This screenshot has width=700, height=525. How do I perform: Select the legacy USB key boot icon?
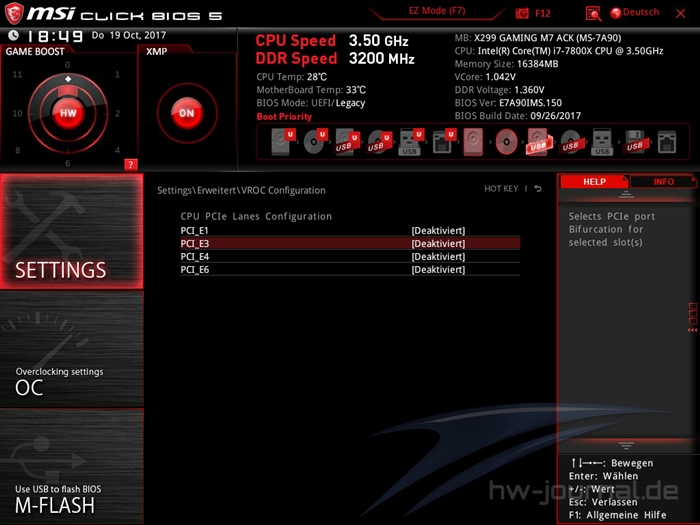click(602, 142)
